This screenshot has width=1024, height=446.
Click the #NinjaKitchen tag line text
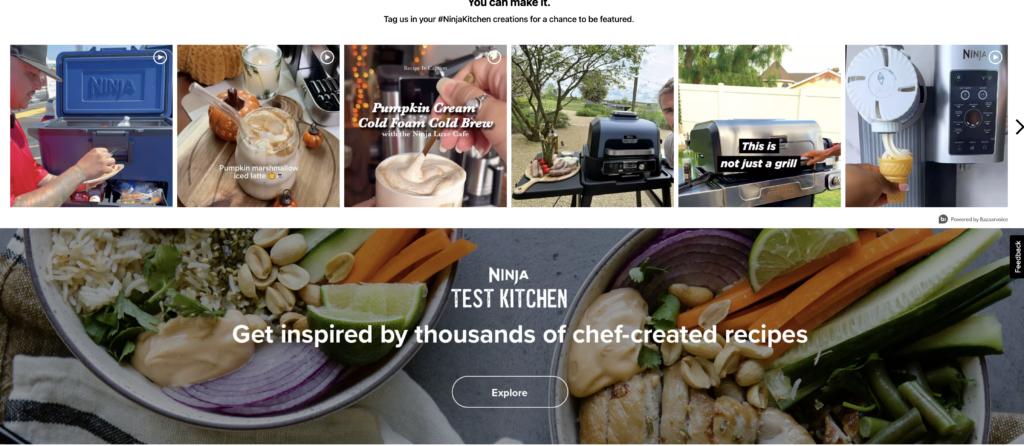pyautogui.click(x=509, y=19)
